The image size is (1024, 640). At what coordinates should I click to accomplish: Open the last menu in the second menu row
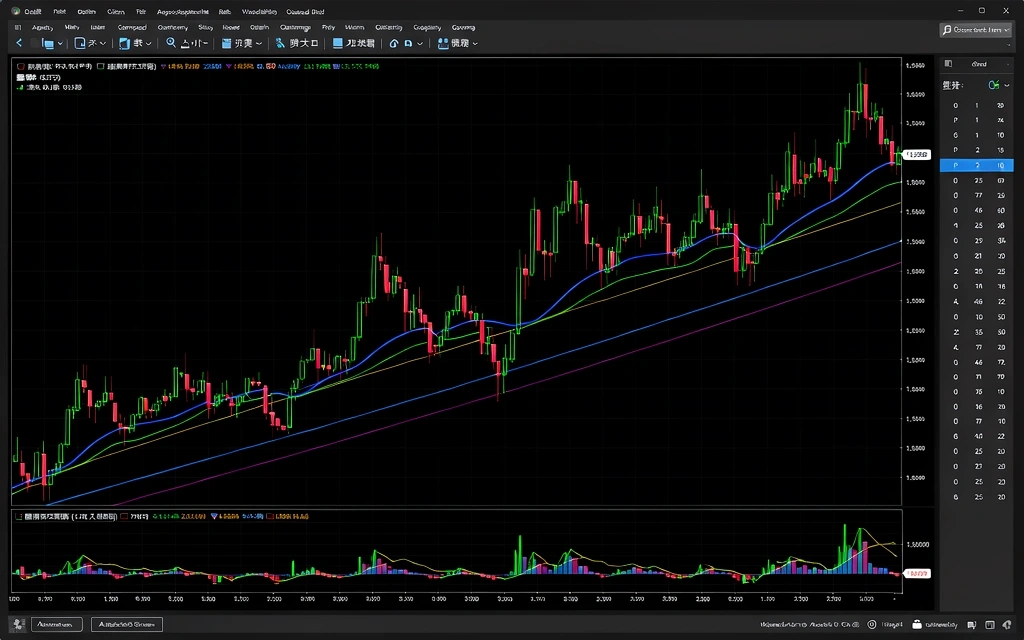(463, 28)
